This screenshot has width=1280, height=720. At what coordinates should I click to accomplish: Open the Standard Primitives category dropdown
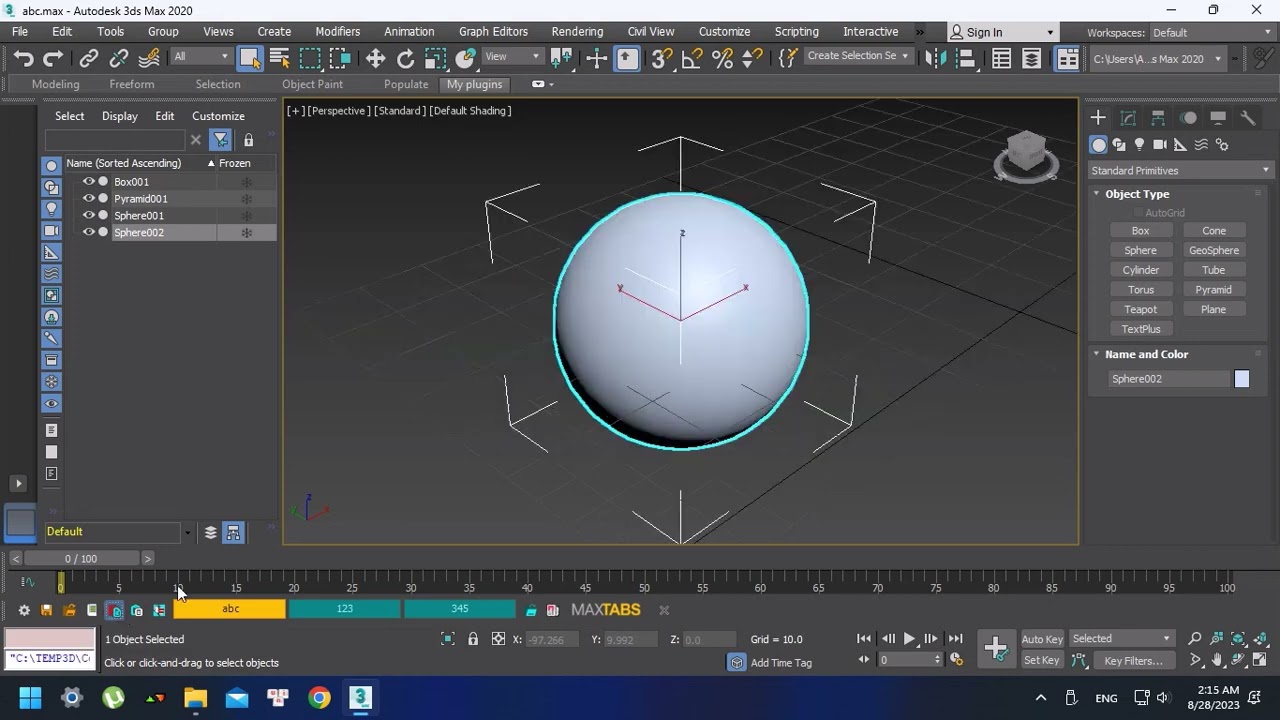tap(1180, 171)
